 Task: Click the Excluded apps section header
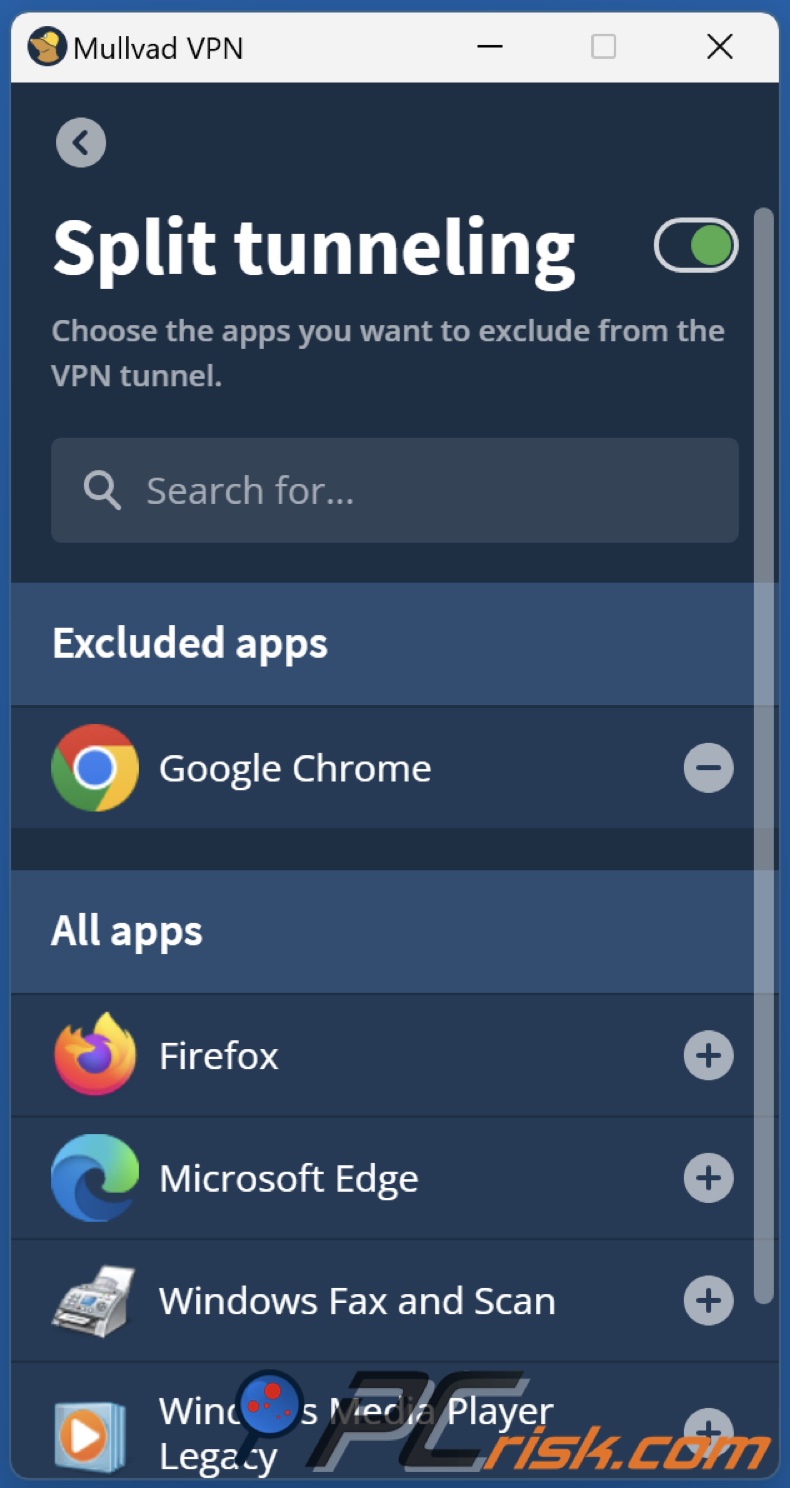pyautogui.click(x=190, y=644)
